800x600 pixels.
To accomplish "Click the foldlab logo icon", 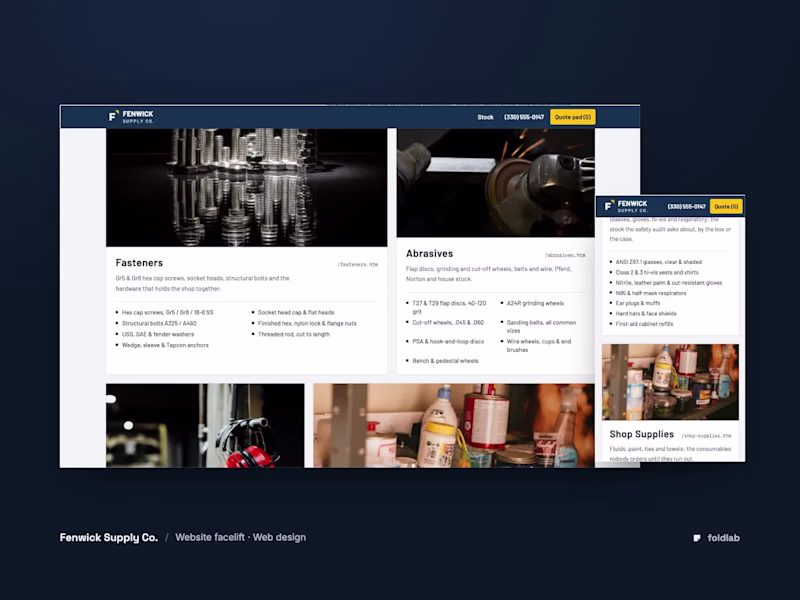I will point(697,538).
